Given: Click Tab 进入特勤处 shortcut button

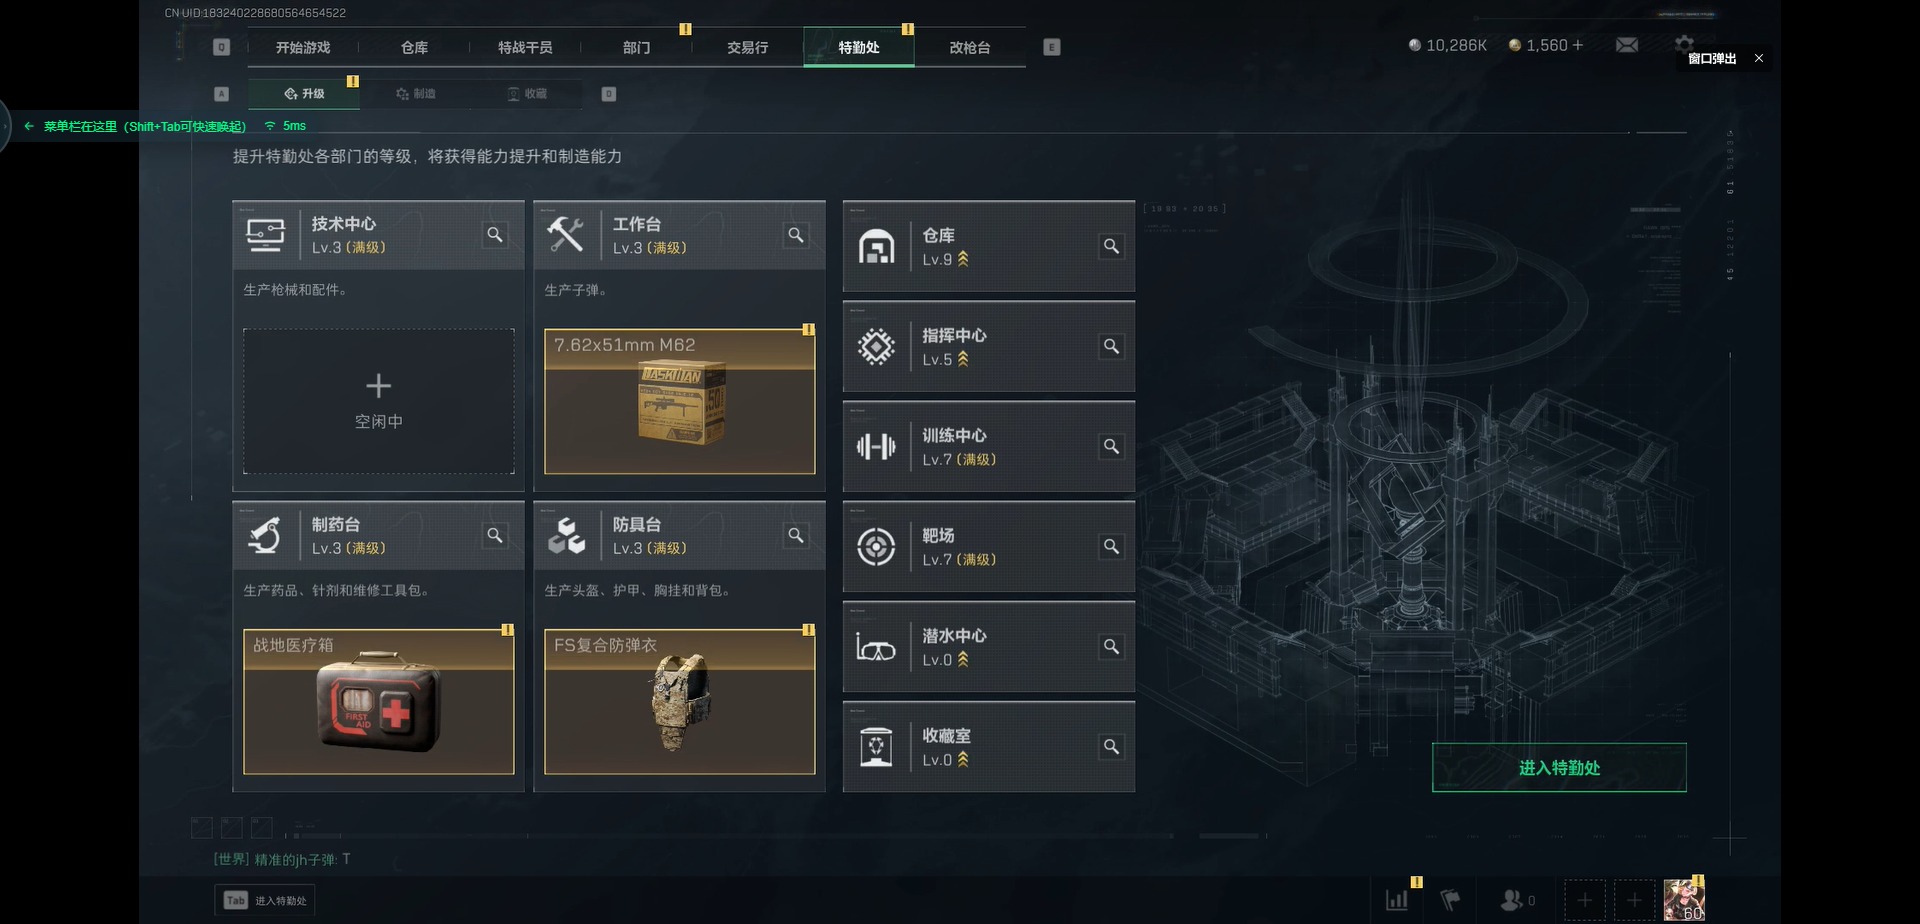Looking at the screenshot, I should (265, 900).
